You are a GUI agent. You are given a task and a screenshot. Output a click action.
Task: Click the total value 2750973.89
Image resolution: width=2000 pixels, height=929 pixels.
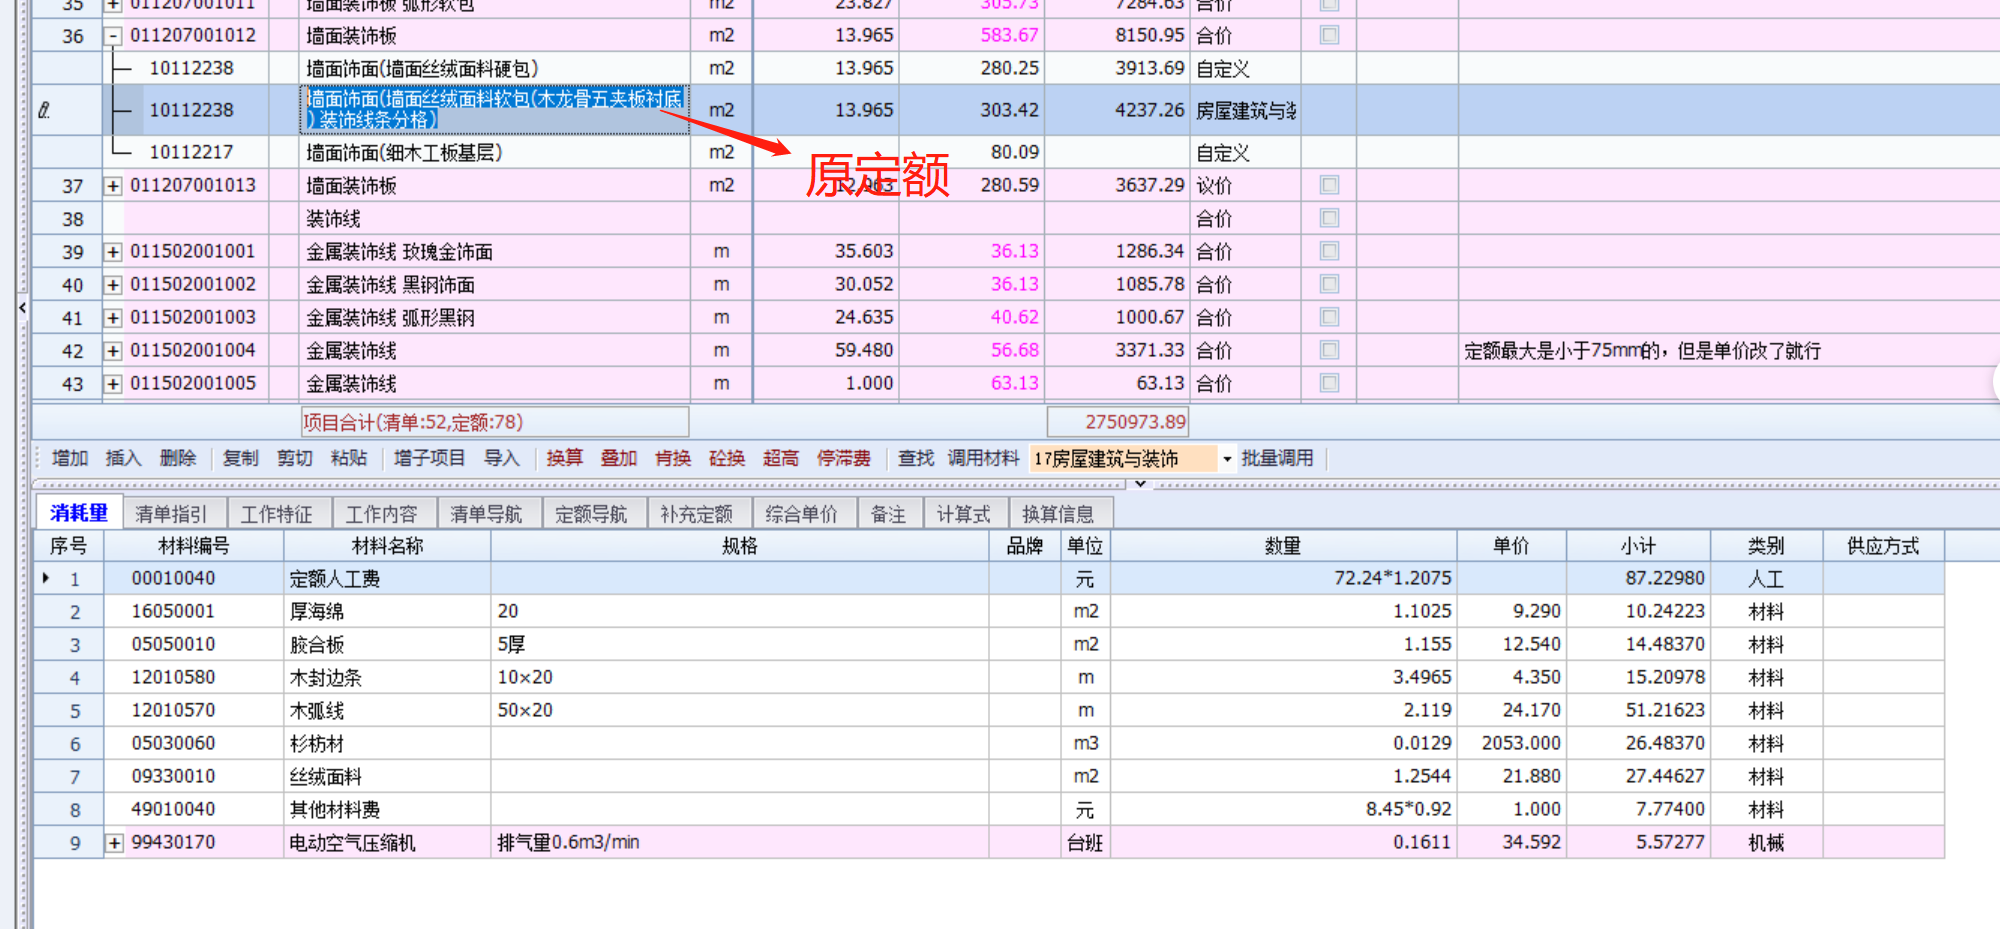point(1118,422)
